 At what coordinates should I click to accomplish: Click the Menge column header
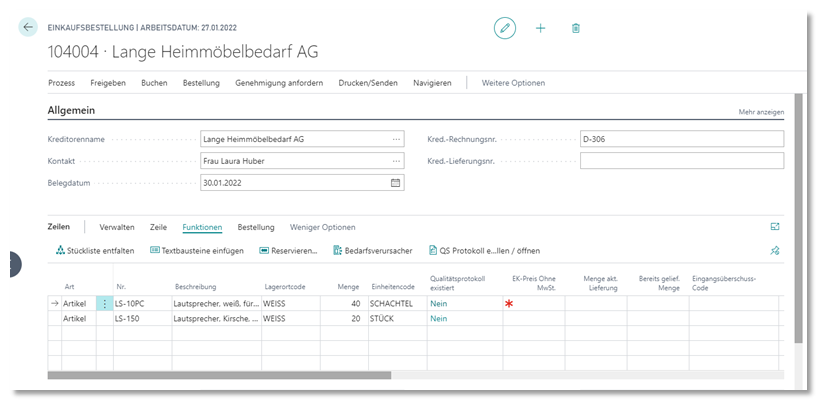[x=348, y=287]
